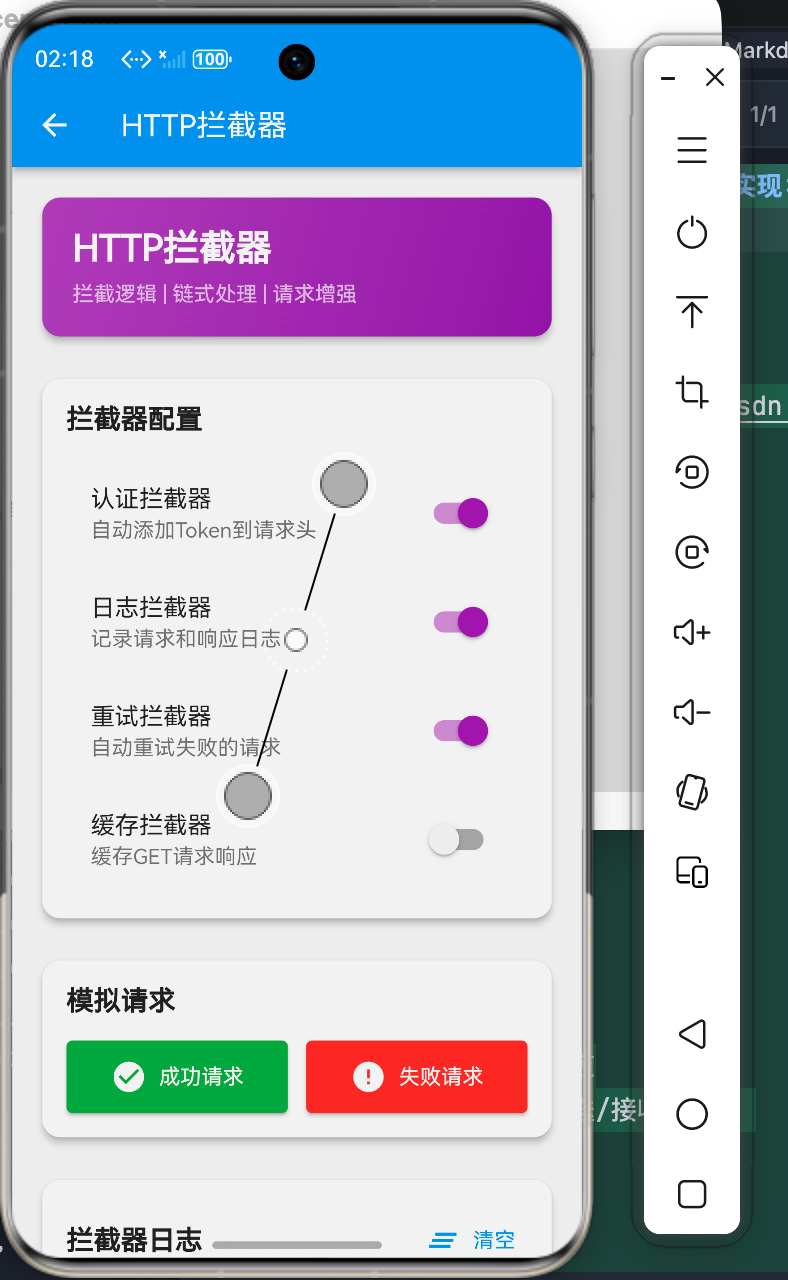
Task: Close the emulator toolbar panel
Action: [715, 78]
